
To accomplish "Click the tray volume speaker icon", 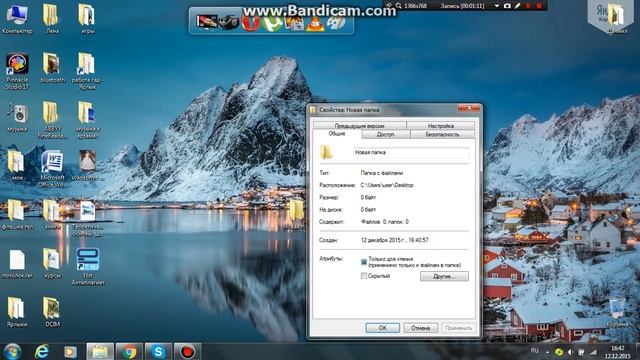I will pyautogui.click(x=571, y=351).
